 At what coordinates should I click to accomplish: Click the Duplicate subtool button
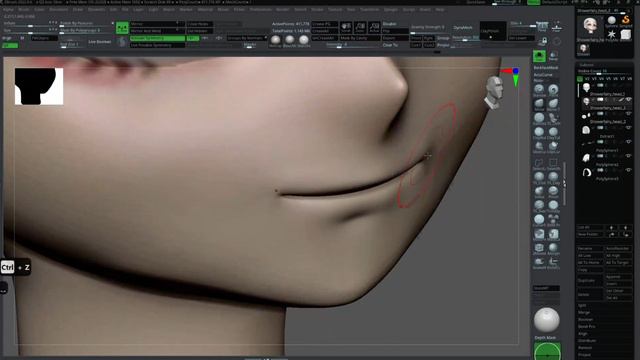point(589,280)
